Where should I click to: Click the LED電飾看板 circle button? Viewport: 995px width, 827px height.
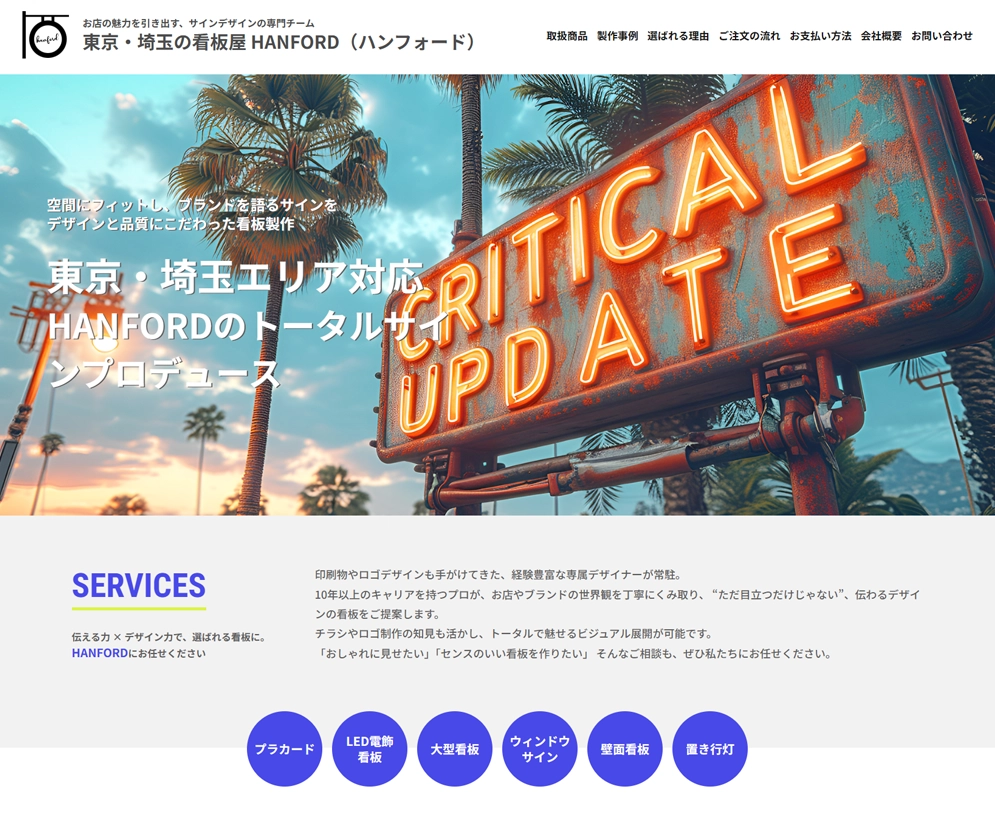click(370, 749)
